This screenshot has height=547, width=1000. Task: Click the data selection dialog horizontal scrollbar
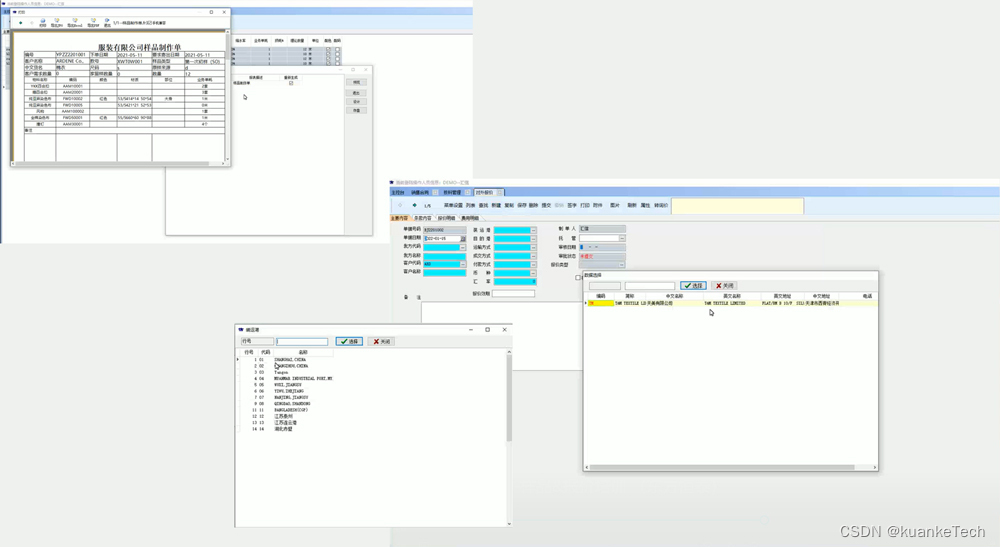pyautogui.click(x=722, y=467)
